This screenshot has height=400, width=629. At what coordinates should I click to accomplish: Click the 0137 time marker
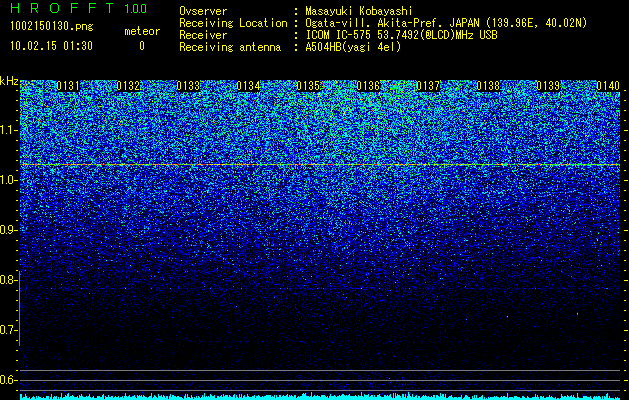click(x=428, y=86)
